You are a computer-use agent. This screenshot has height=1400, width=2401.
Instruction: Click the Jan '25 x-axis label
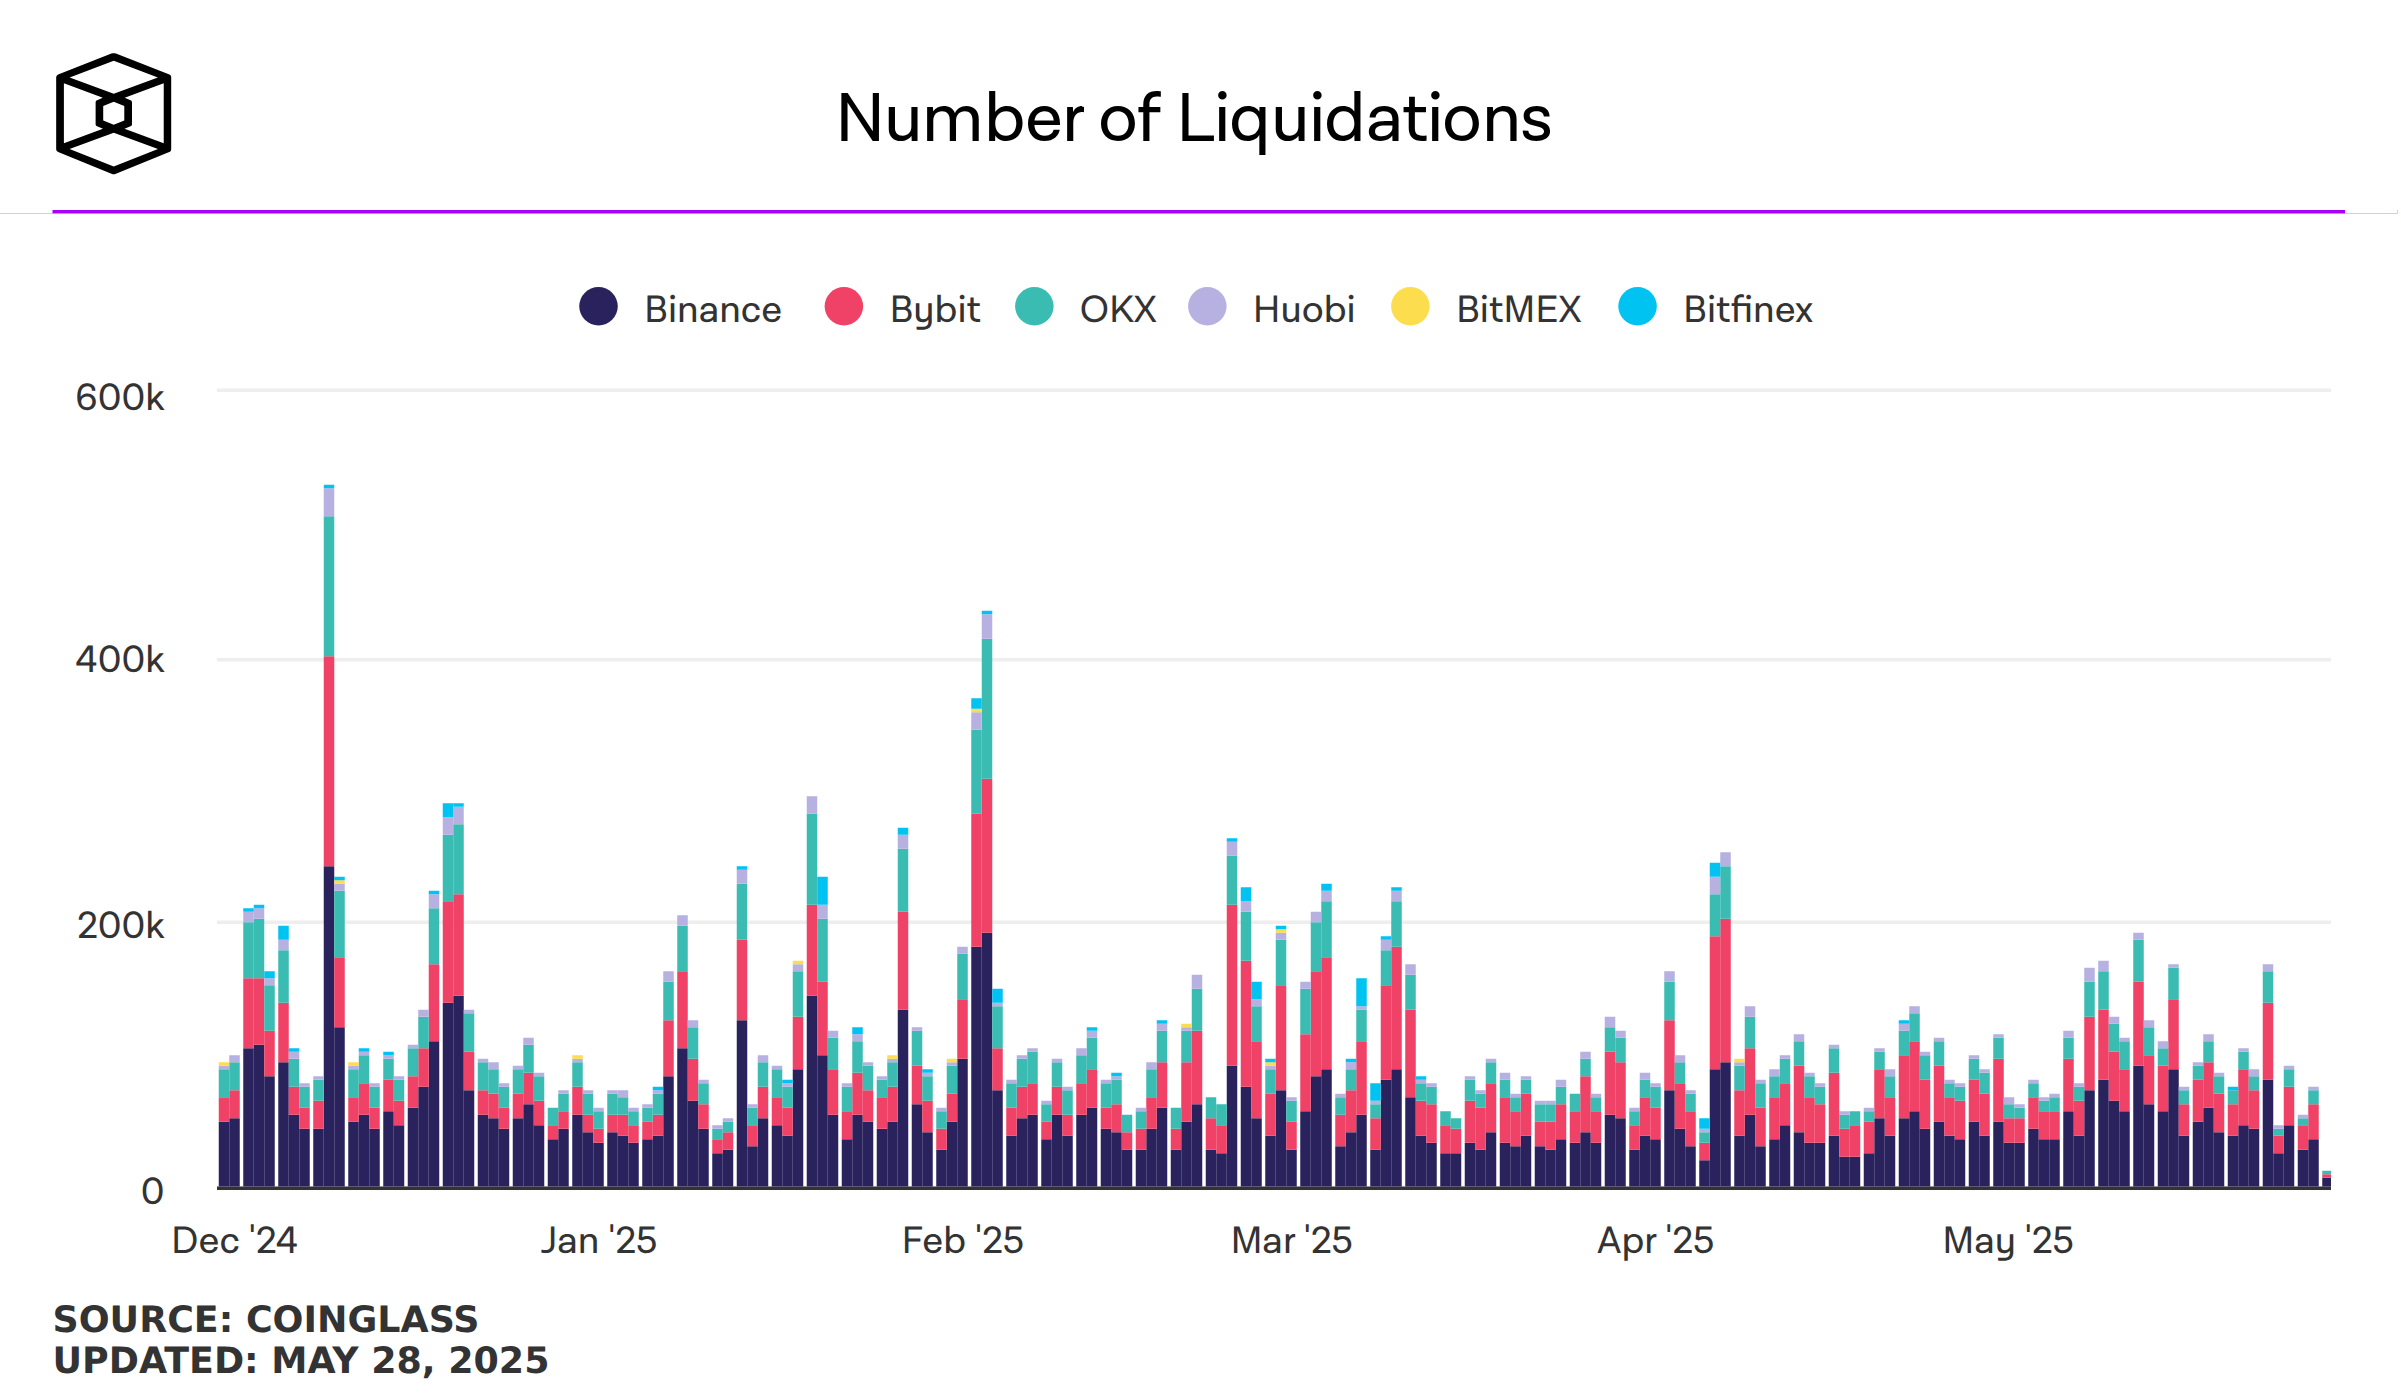[x=599, y=1241]
